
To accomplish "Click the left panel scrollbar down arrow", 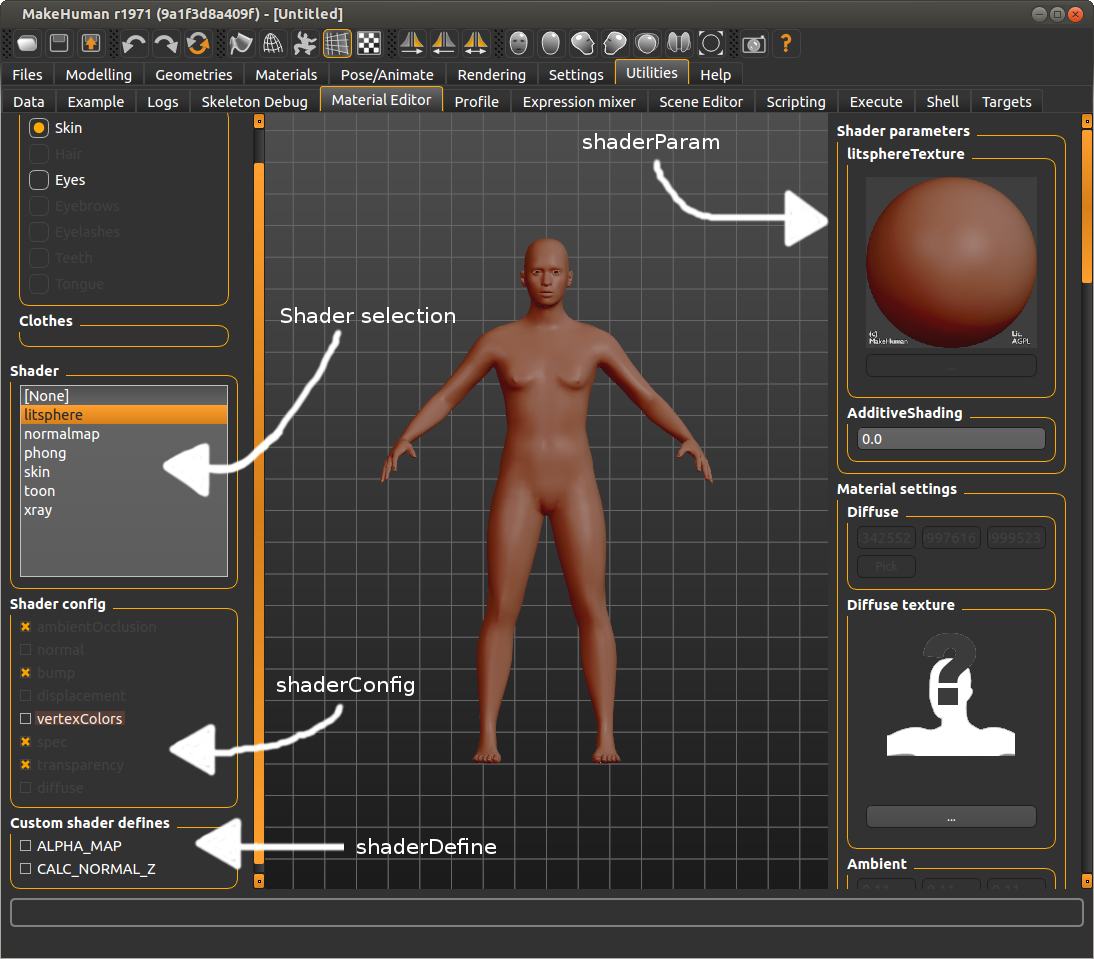I will point(259,881).
